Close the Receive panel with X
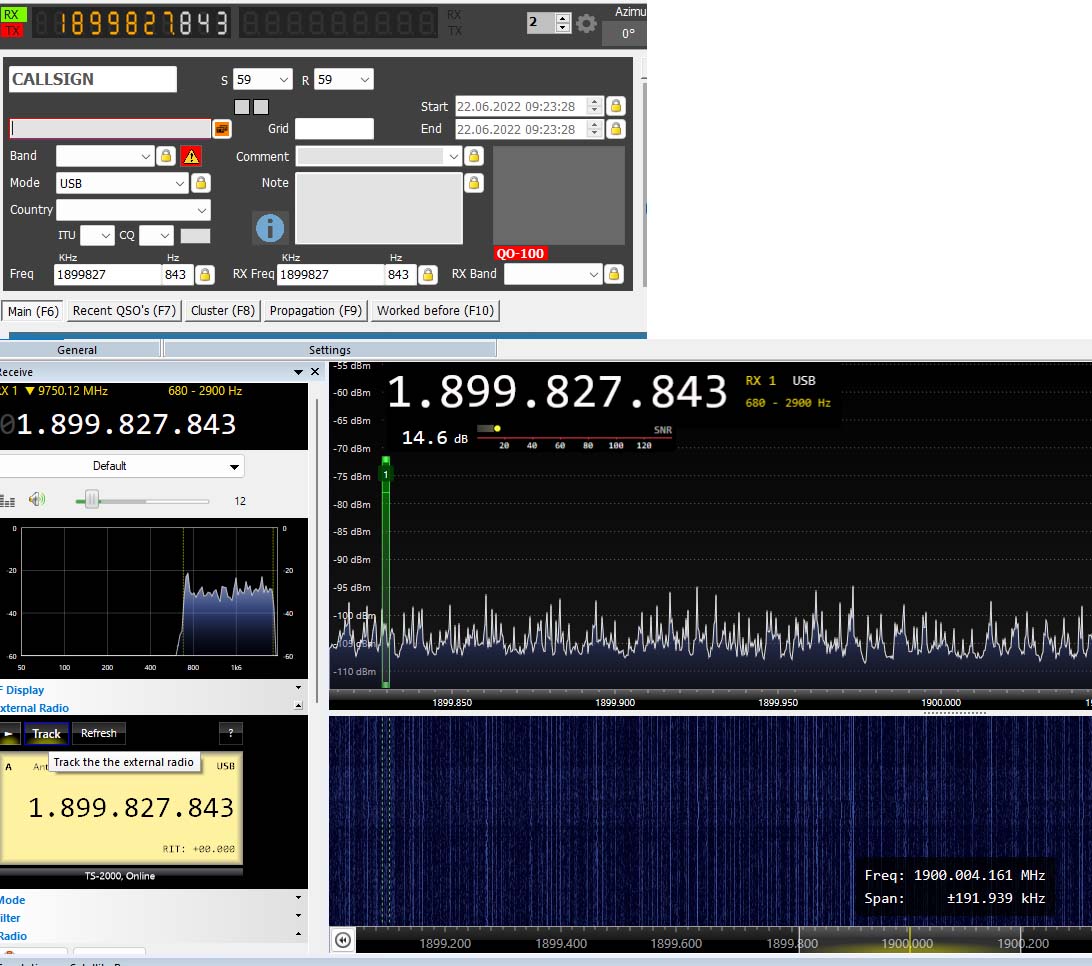The height and width of the screenshot is (966, 1092). coord(315,372)
